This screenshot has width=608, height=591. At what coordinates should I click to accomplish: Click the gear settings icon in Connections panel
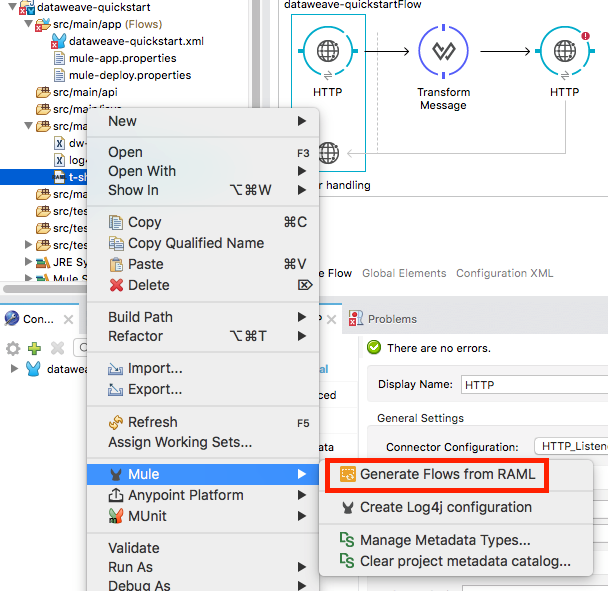tap(13, 348)
